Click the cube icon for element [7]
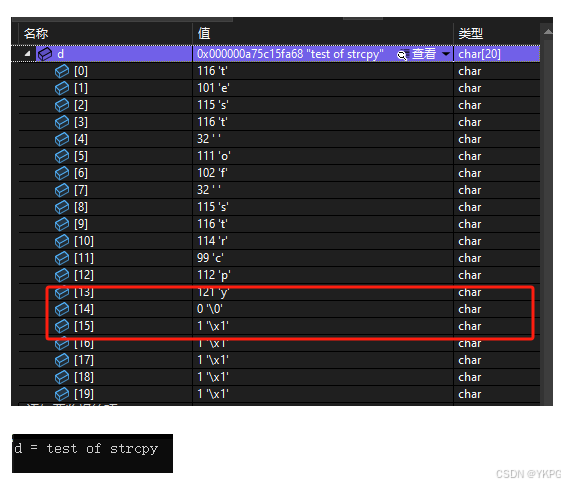 click(62, 190)
